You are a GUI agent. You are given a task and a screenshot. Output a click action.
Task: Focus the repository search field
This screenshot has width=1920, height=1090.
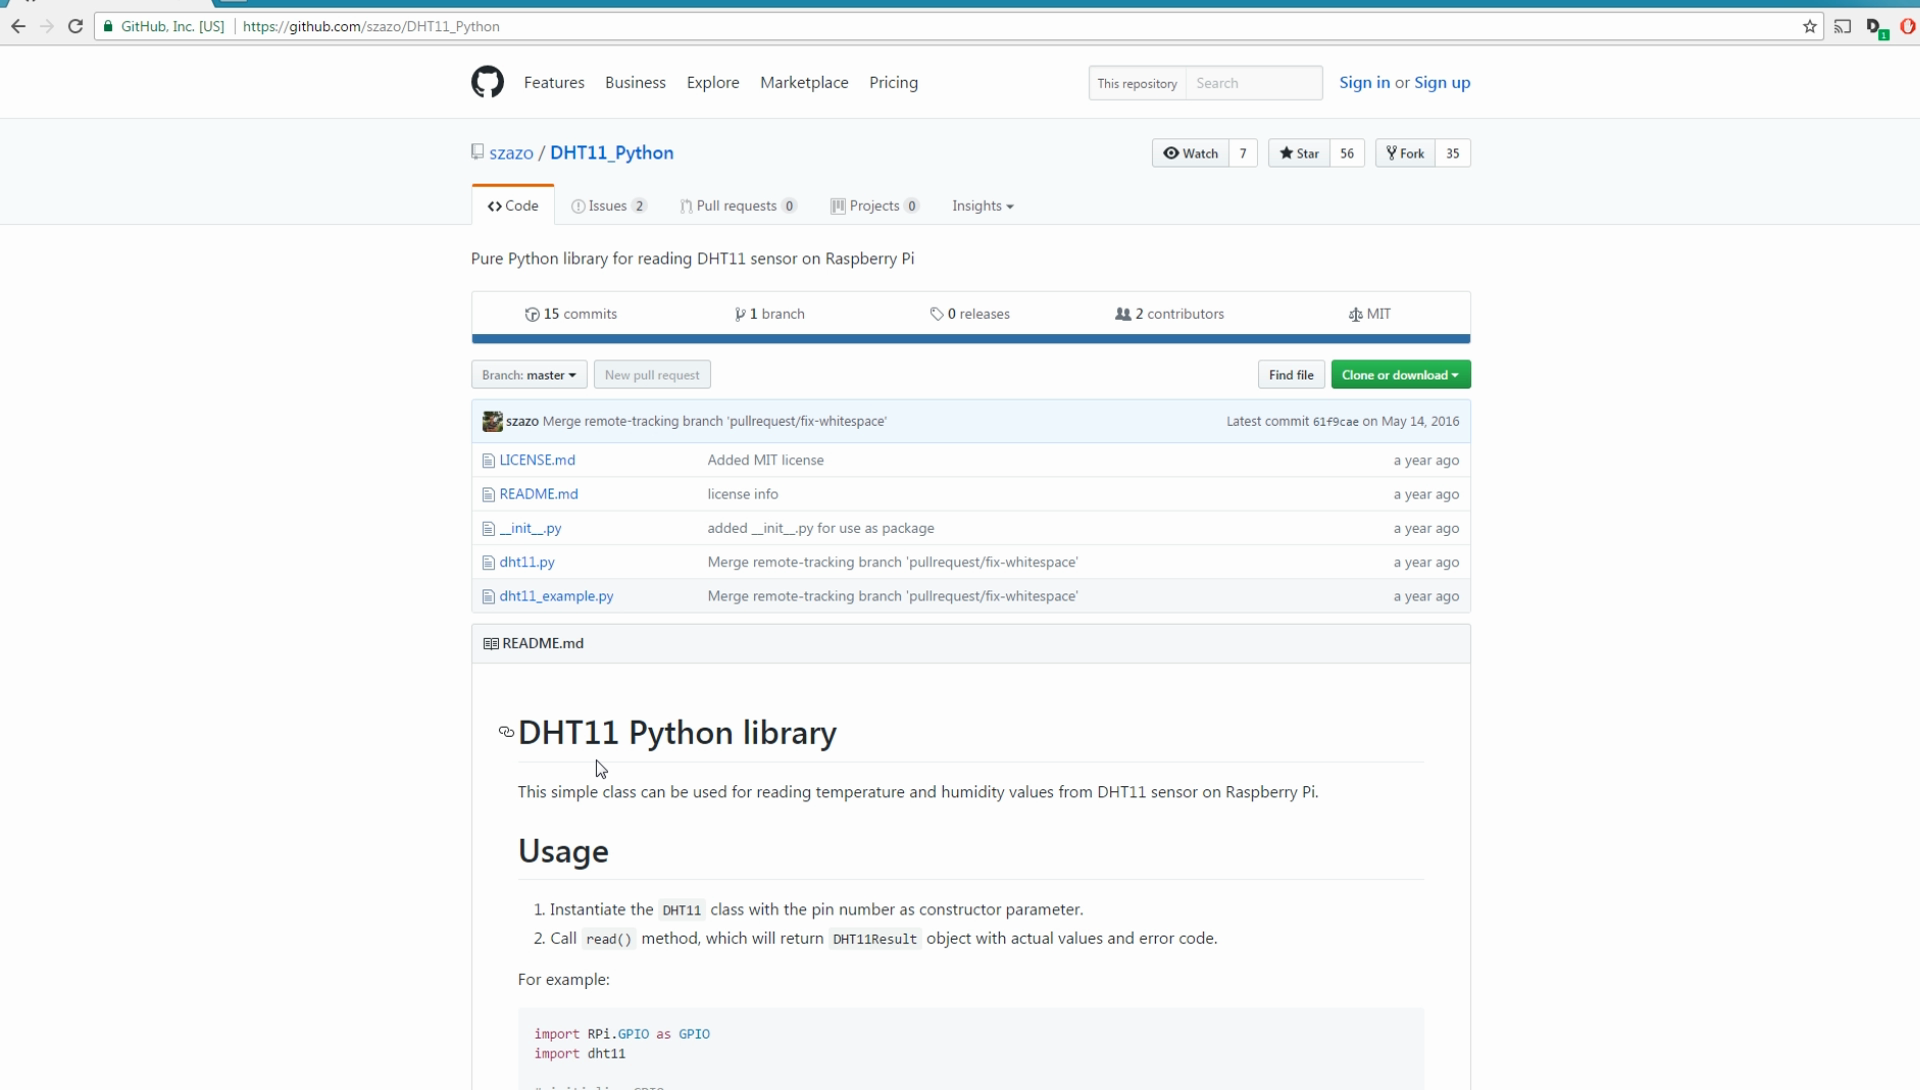(1253, 83)
